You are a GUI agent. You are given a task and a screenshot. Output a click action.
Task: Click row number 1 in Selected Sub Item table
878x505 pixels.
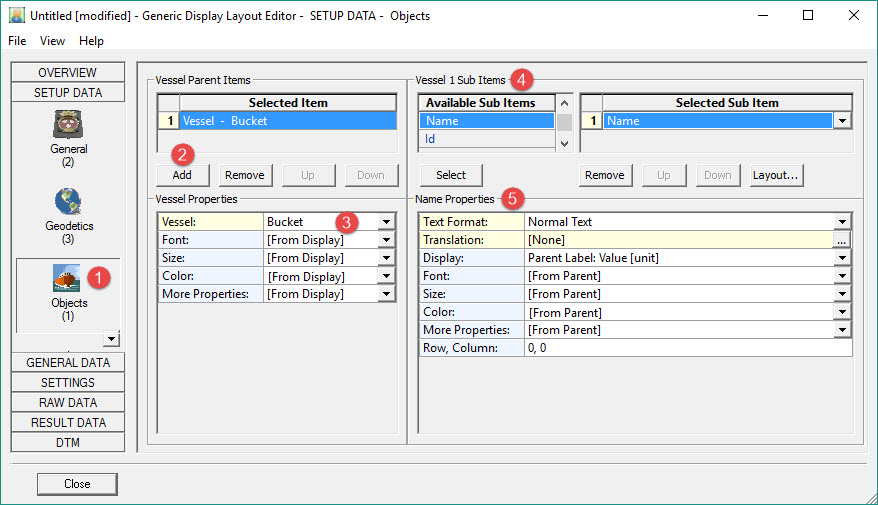(592, 120)
